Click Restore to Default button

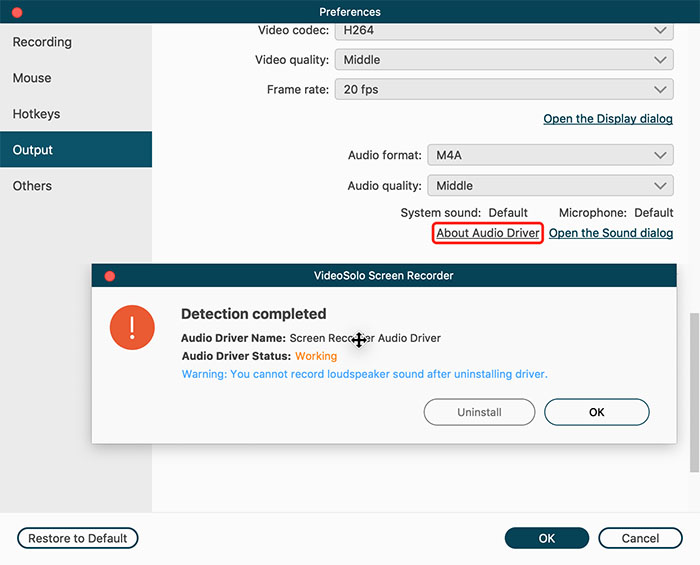point(78,538)
